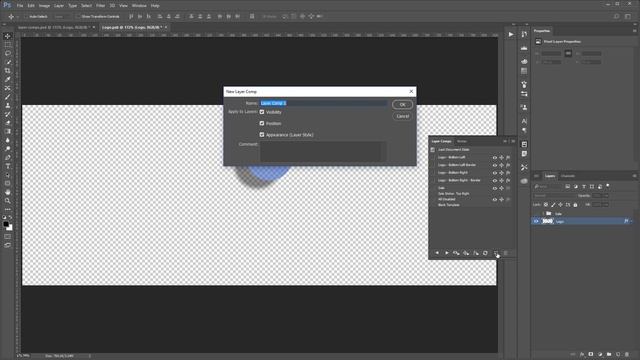Select the Path Selection tool
This screenshot has width=640, height=360.
coord(7,175)
